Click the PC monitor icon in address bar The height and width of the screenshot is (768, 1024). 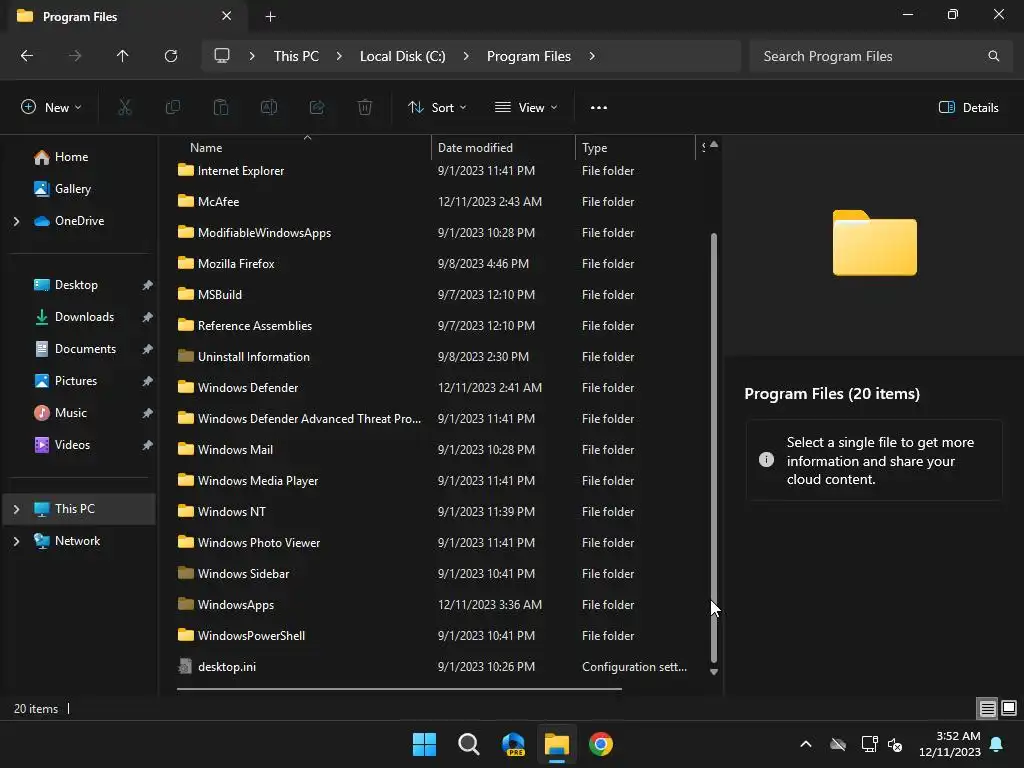(x=222, y=56)
